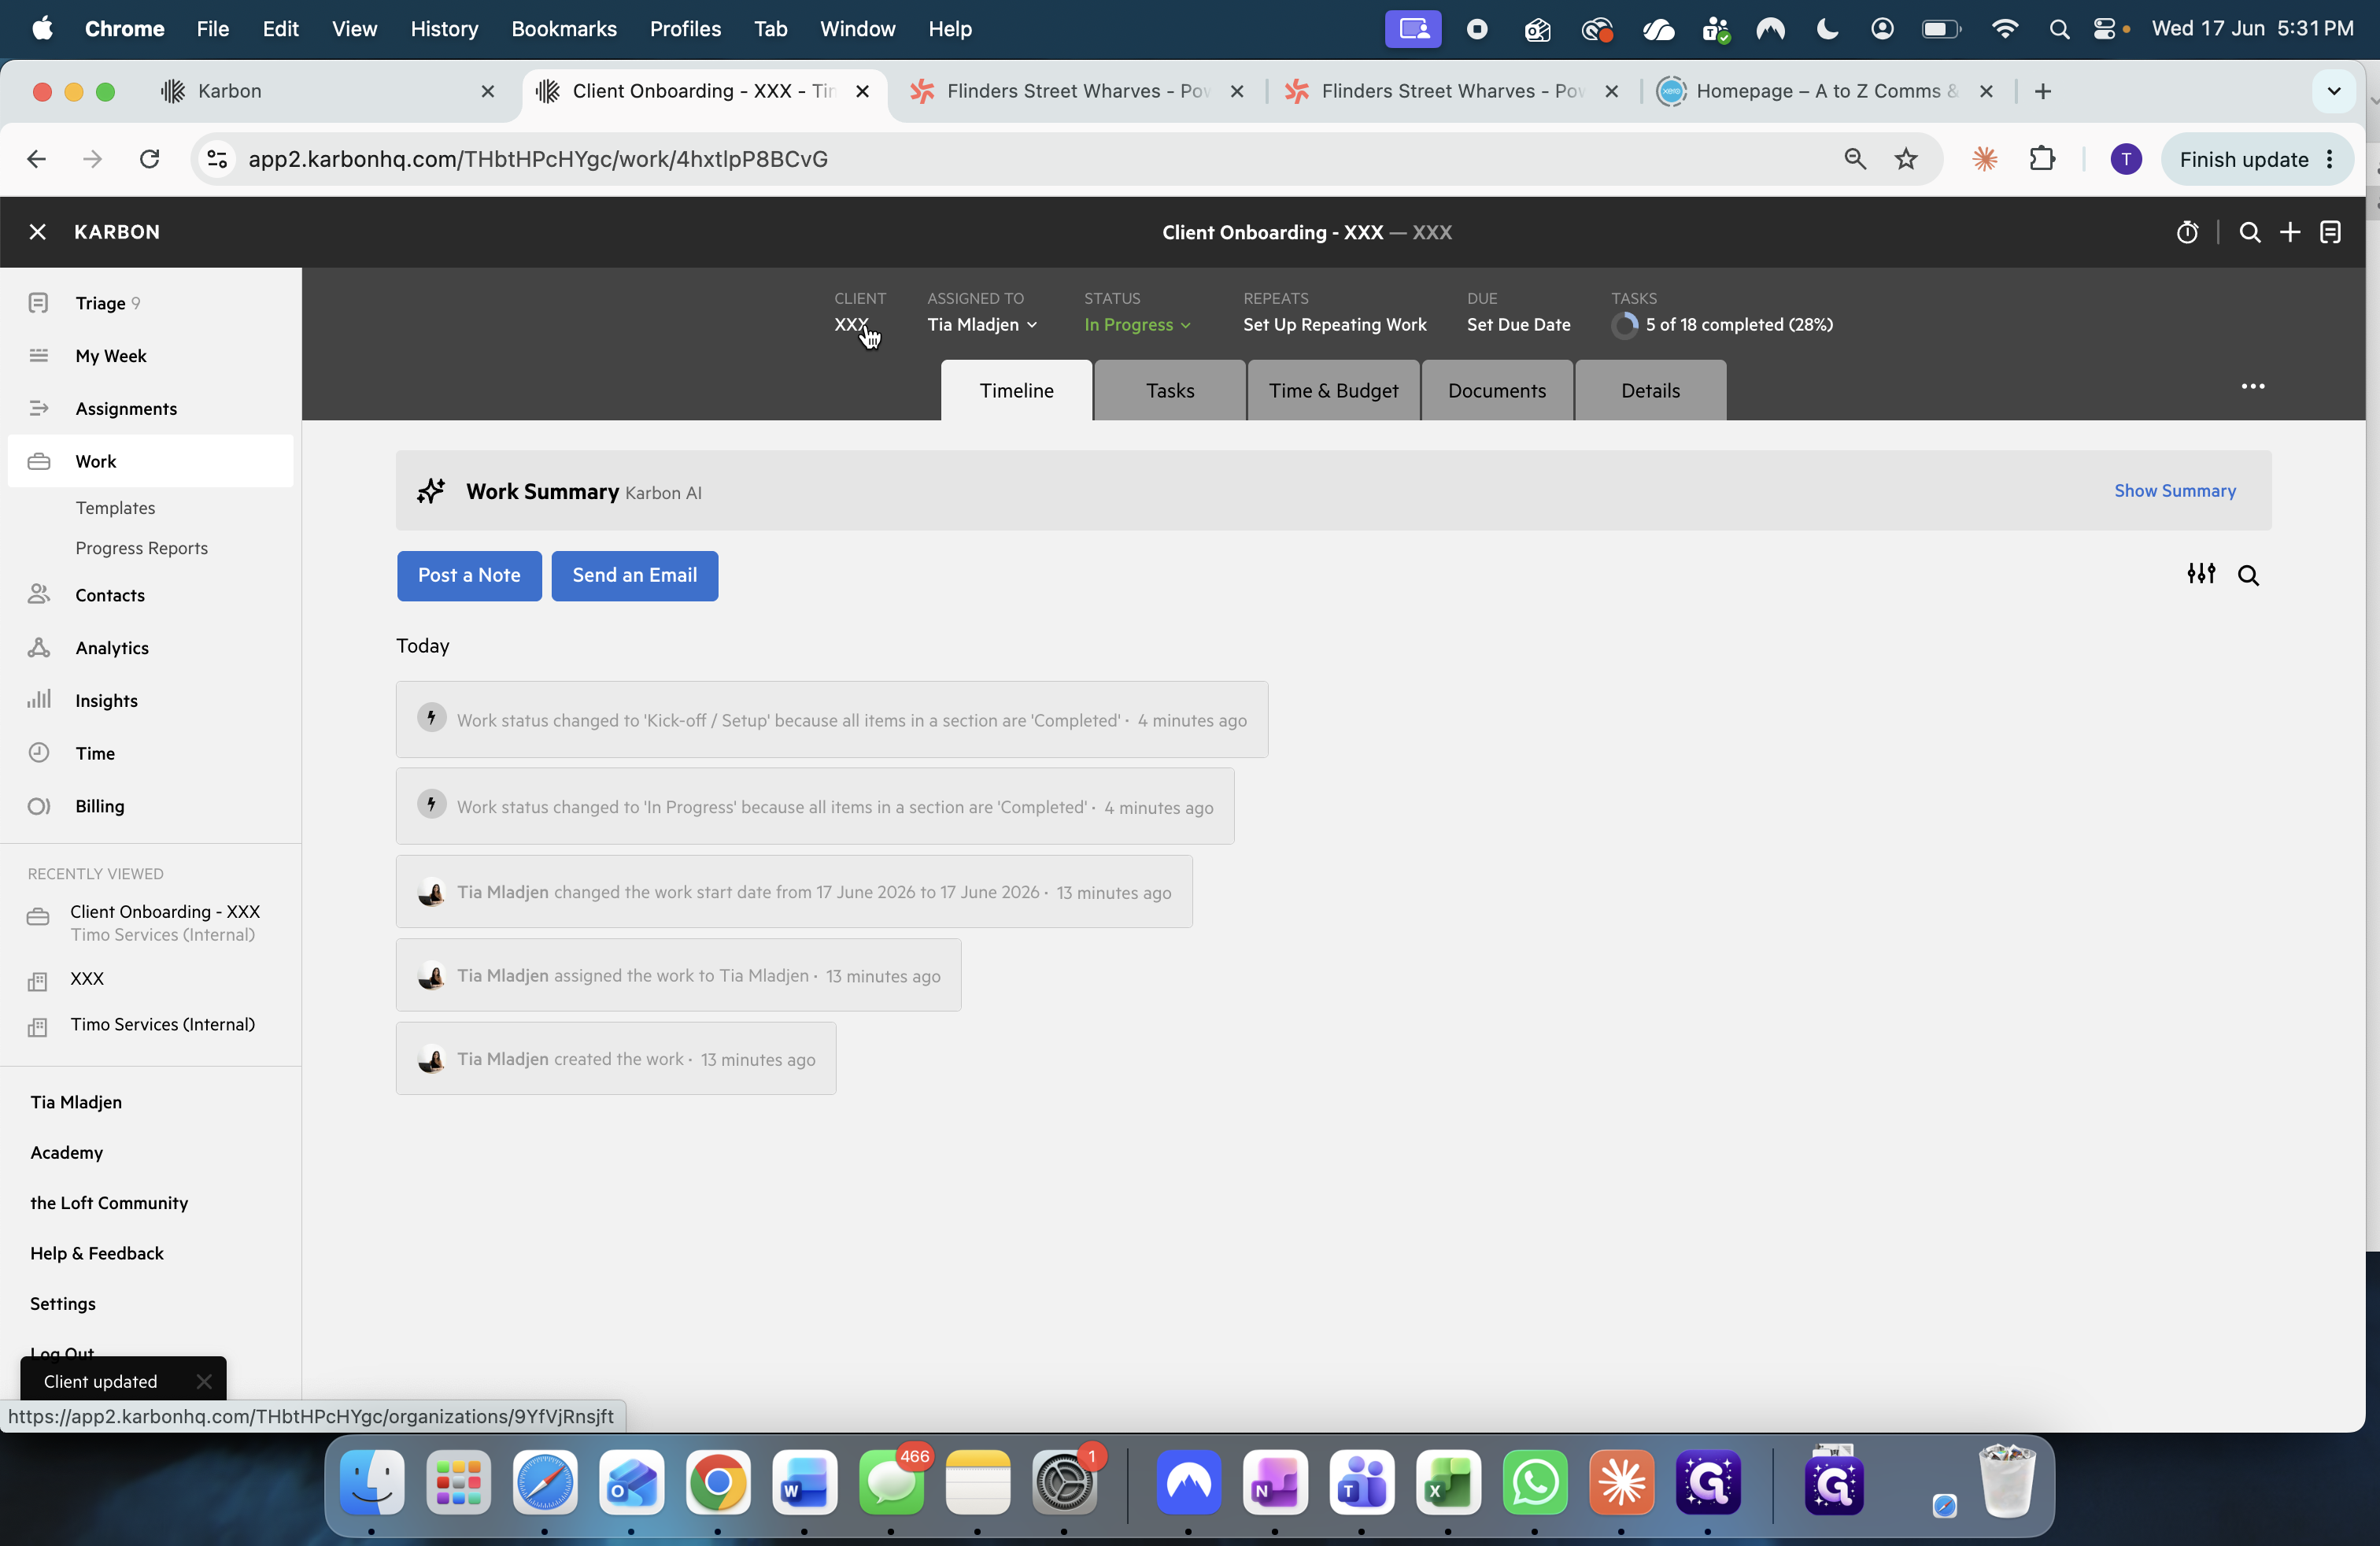Open the Bookmarks menu in menu bar
The width and height of the screenshot is (2380, 1546).
(x=564, y=29)
